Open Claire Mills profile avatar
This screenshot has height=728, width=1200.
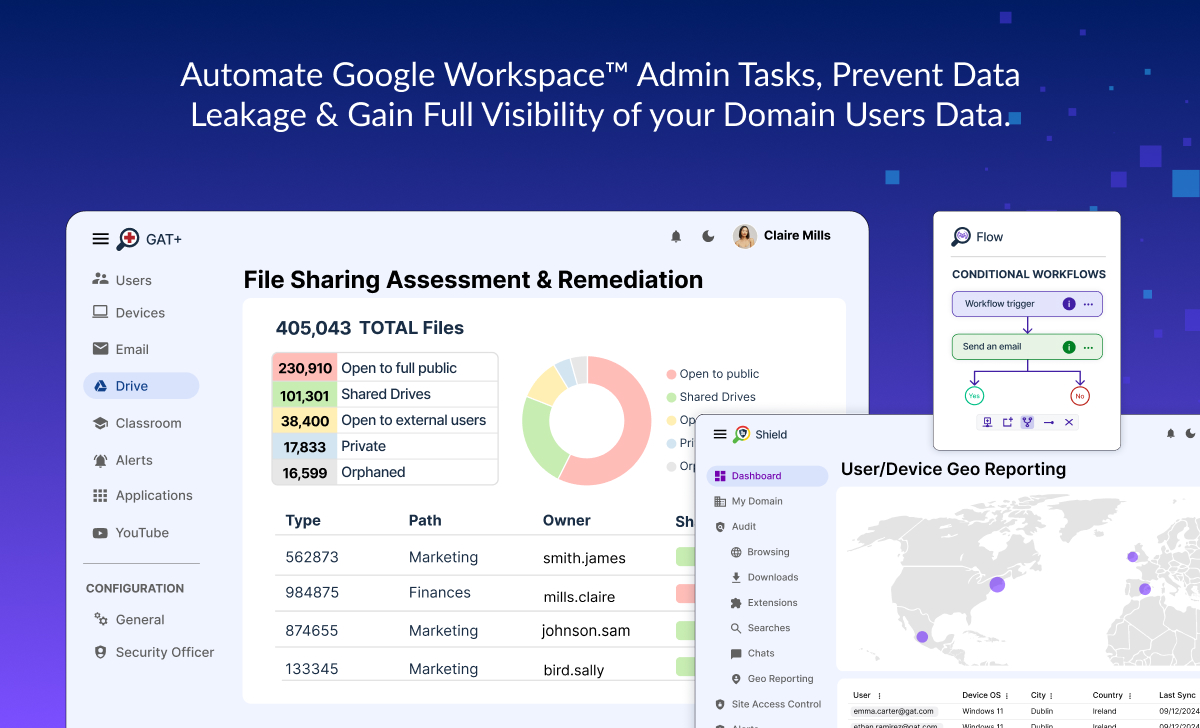[745, 236]
